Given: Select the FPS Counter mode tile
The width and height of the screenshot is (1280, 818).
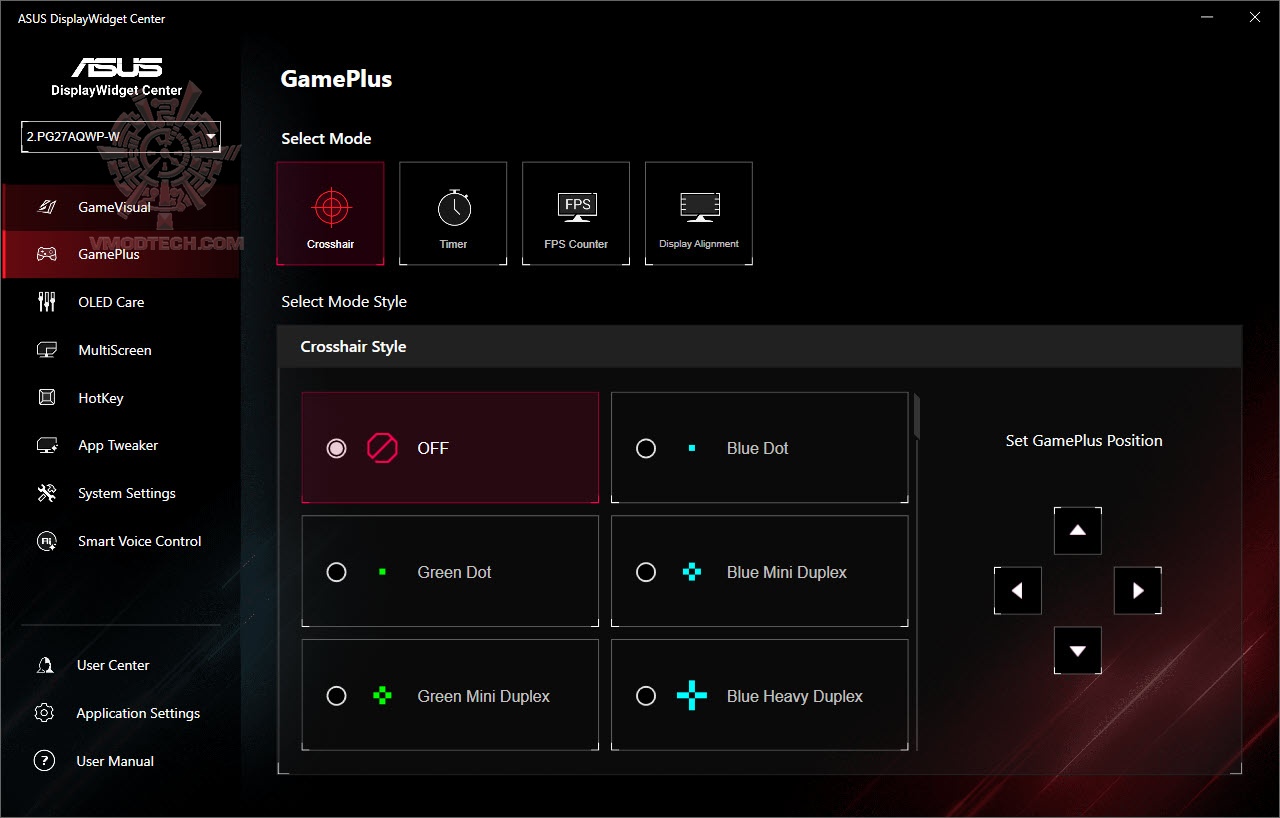Looking at the screenshot, I should (x=576, y=214).
